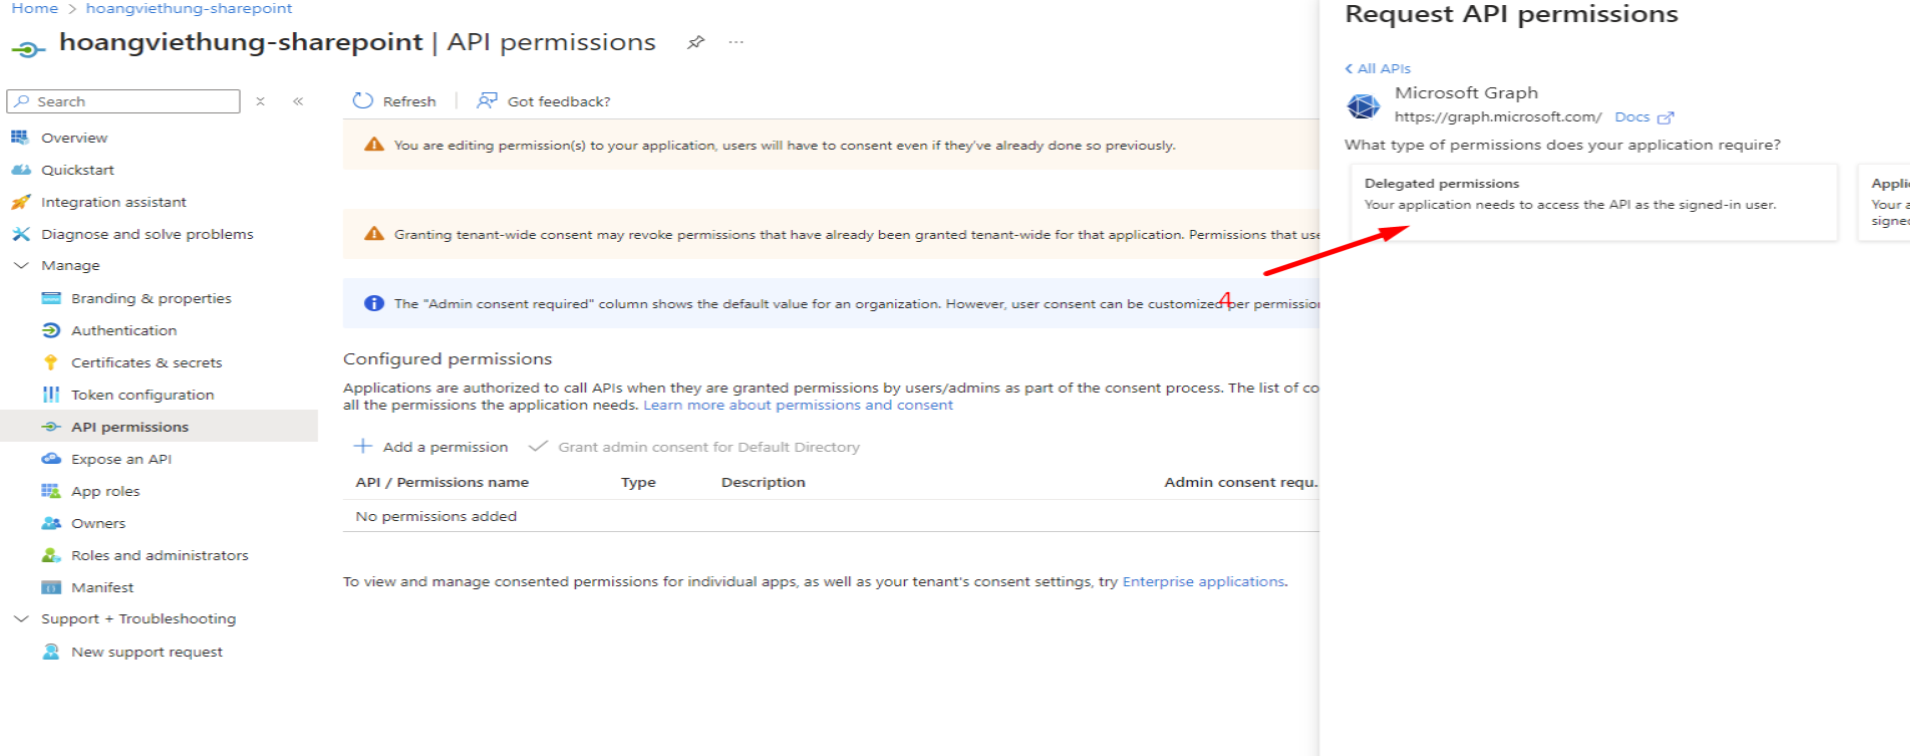Viewport: 1910px width, 756px height.
Task: Open the Got feedback? link
Action: click(x=543, y=101)
